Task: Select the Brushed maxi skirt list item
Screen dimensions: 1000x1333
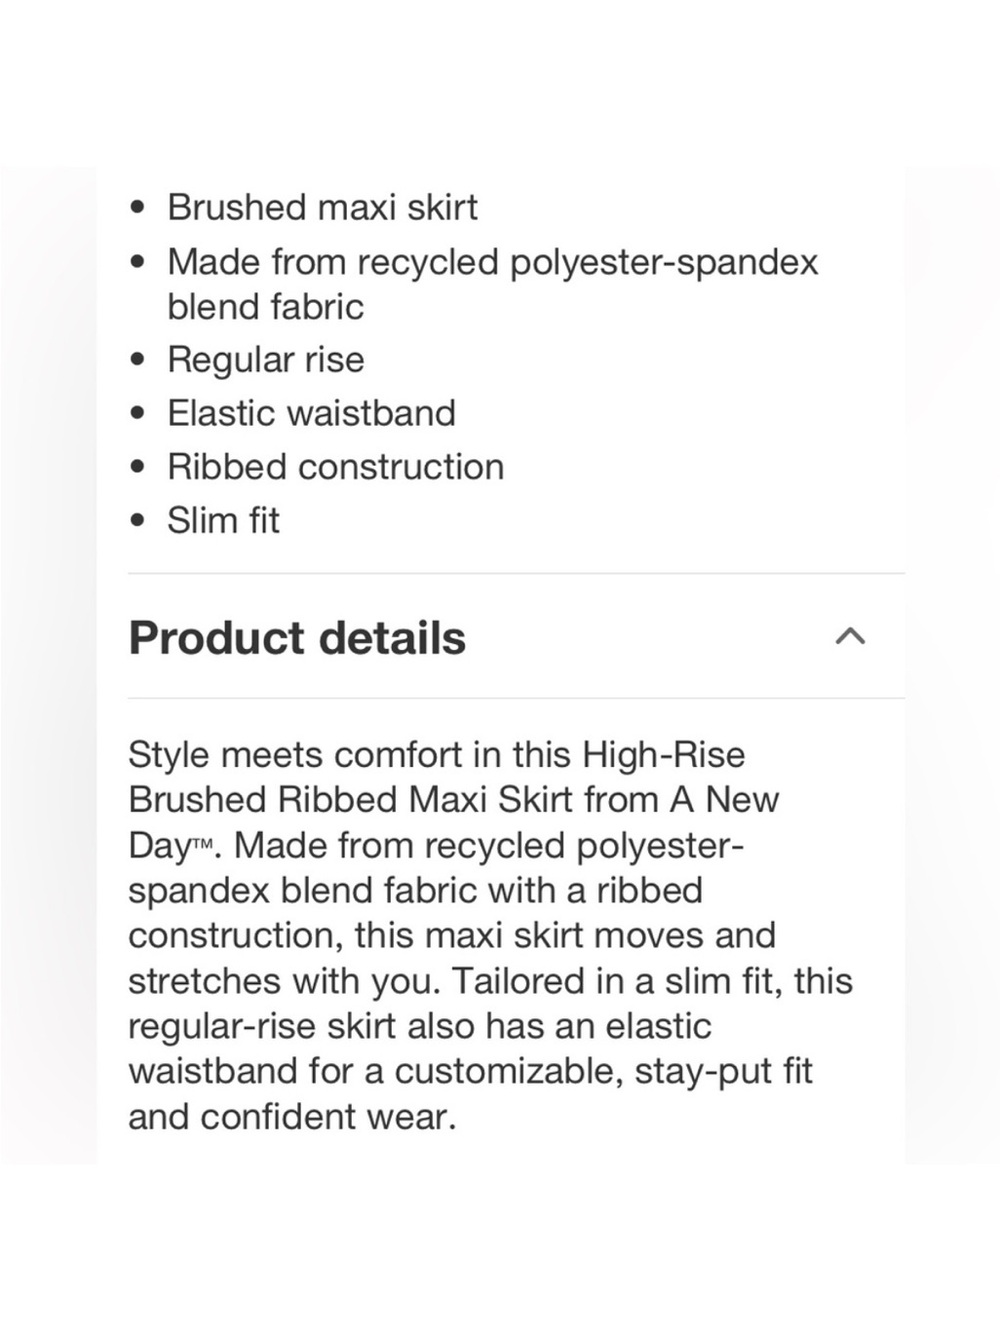Action: pyautogui.click(x=323, y=207)
